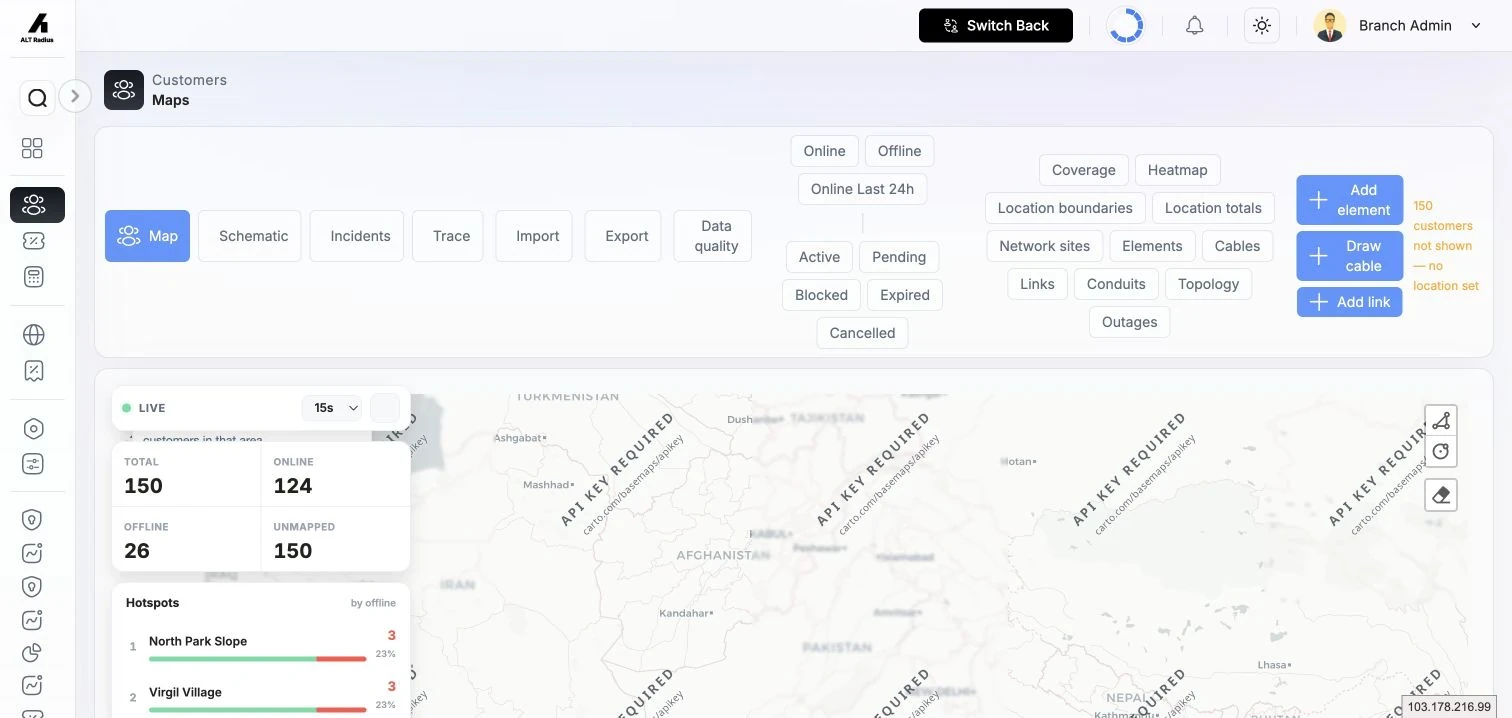Click the Branch Admin avatar picture
This screenshot has width=1512, height=718.
(1330, 26)
